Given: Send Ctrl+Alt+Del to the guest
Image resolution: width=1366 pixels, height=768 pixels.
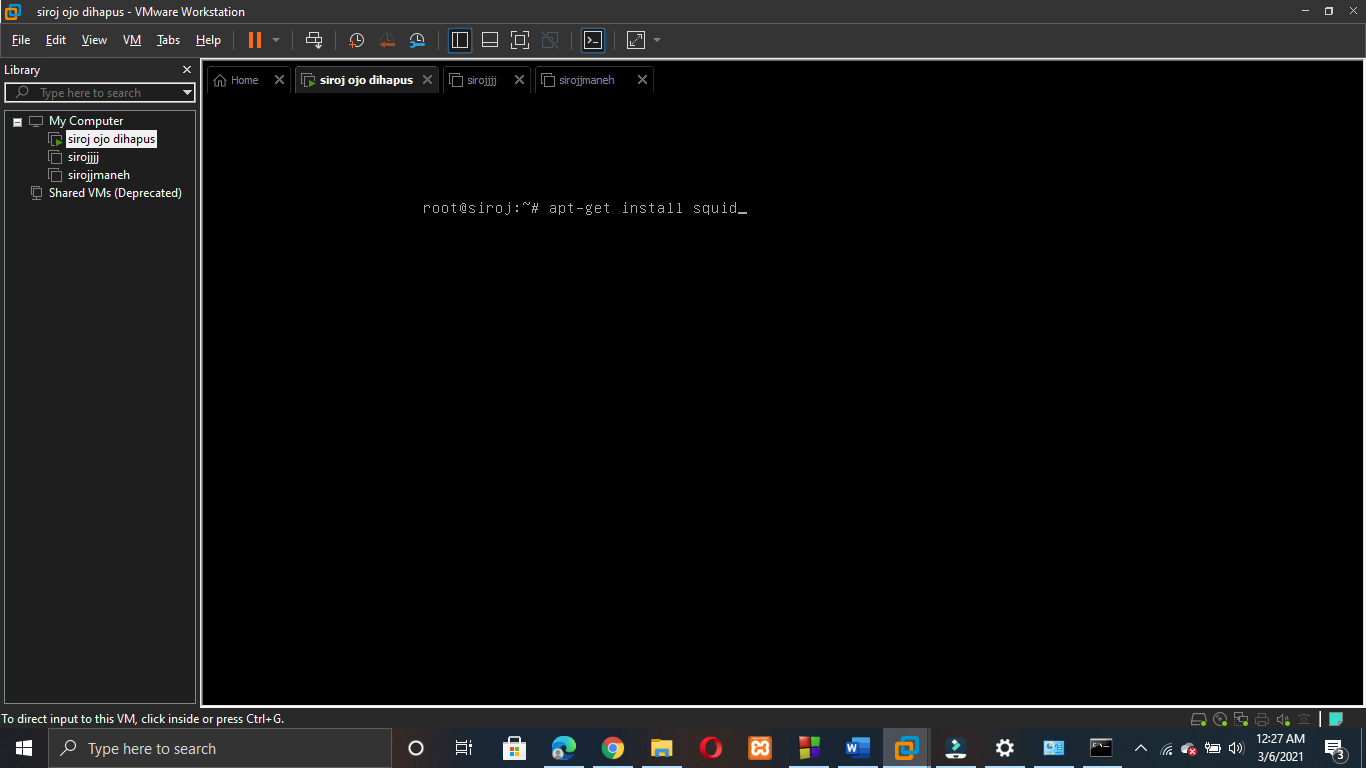Looking at the screenshot, I should click(x=314, y=40).
